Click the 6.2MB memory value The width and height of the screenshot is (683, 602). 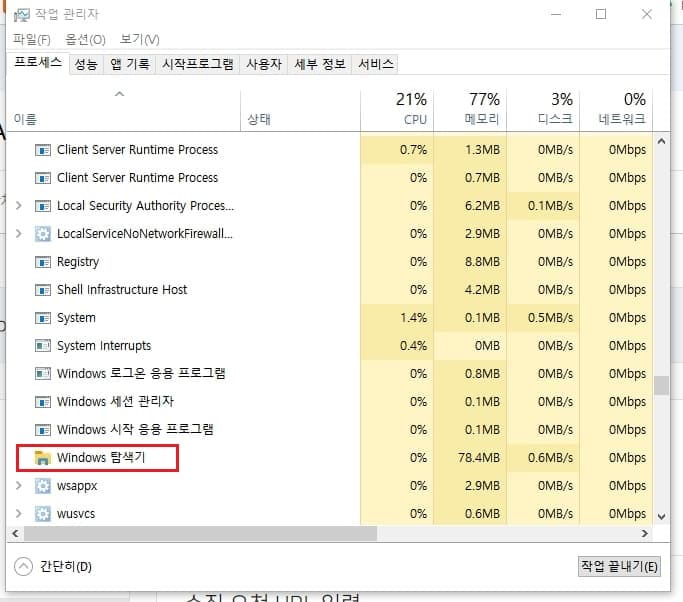pyautogui.click(x=482, y=206)
